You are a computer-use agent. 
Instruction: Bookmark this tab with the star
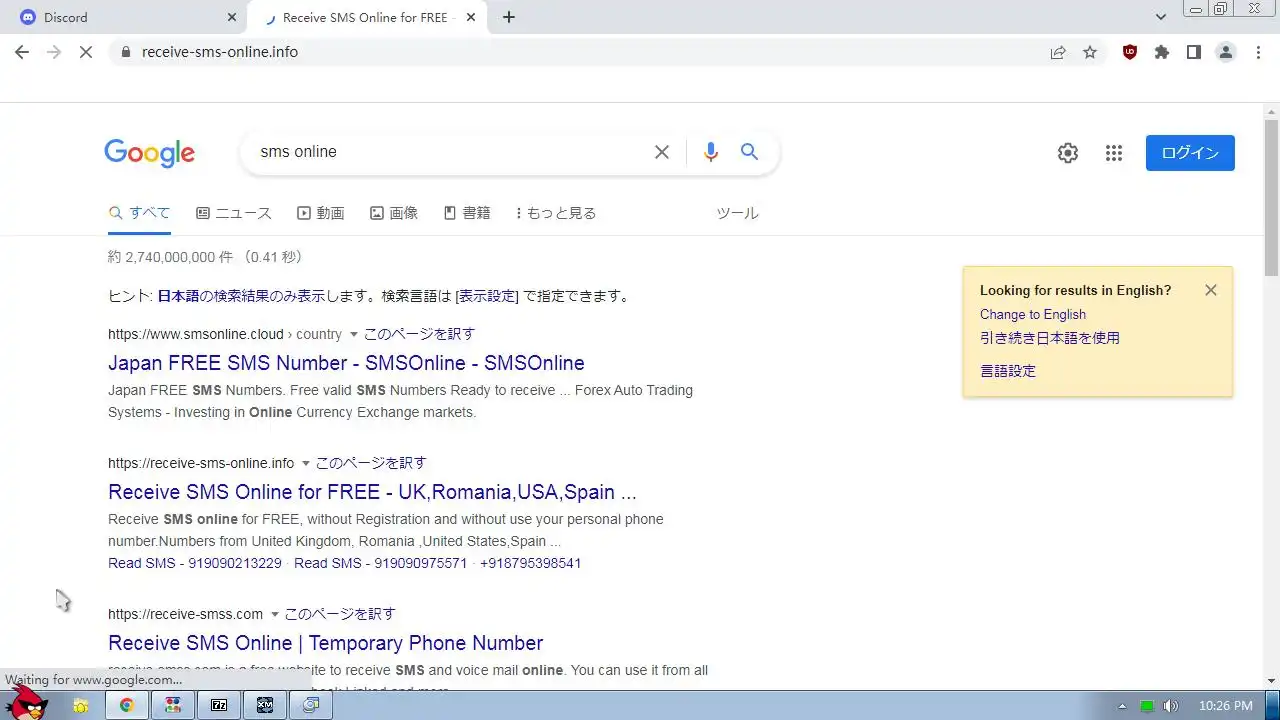(1090, 52)
